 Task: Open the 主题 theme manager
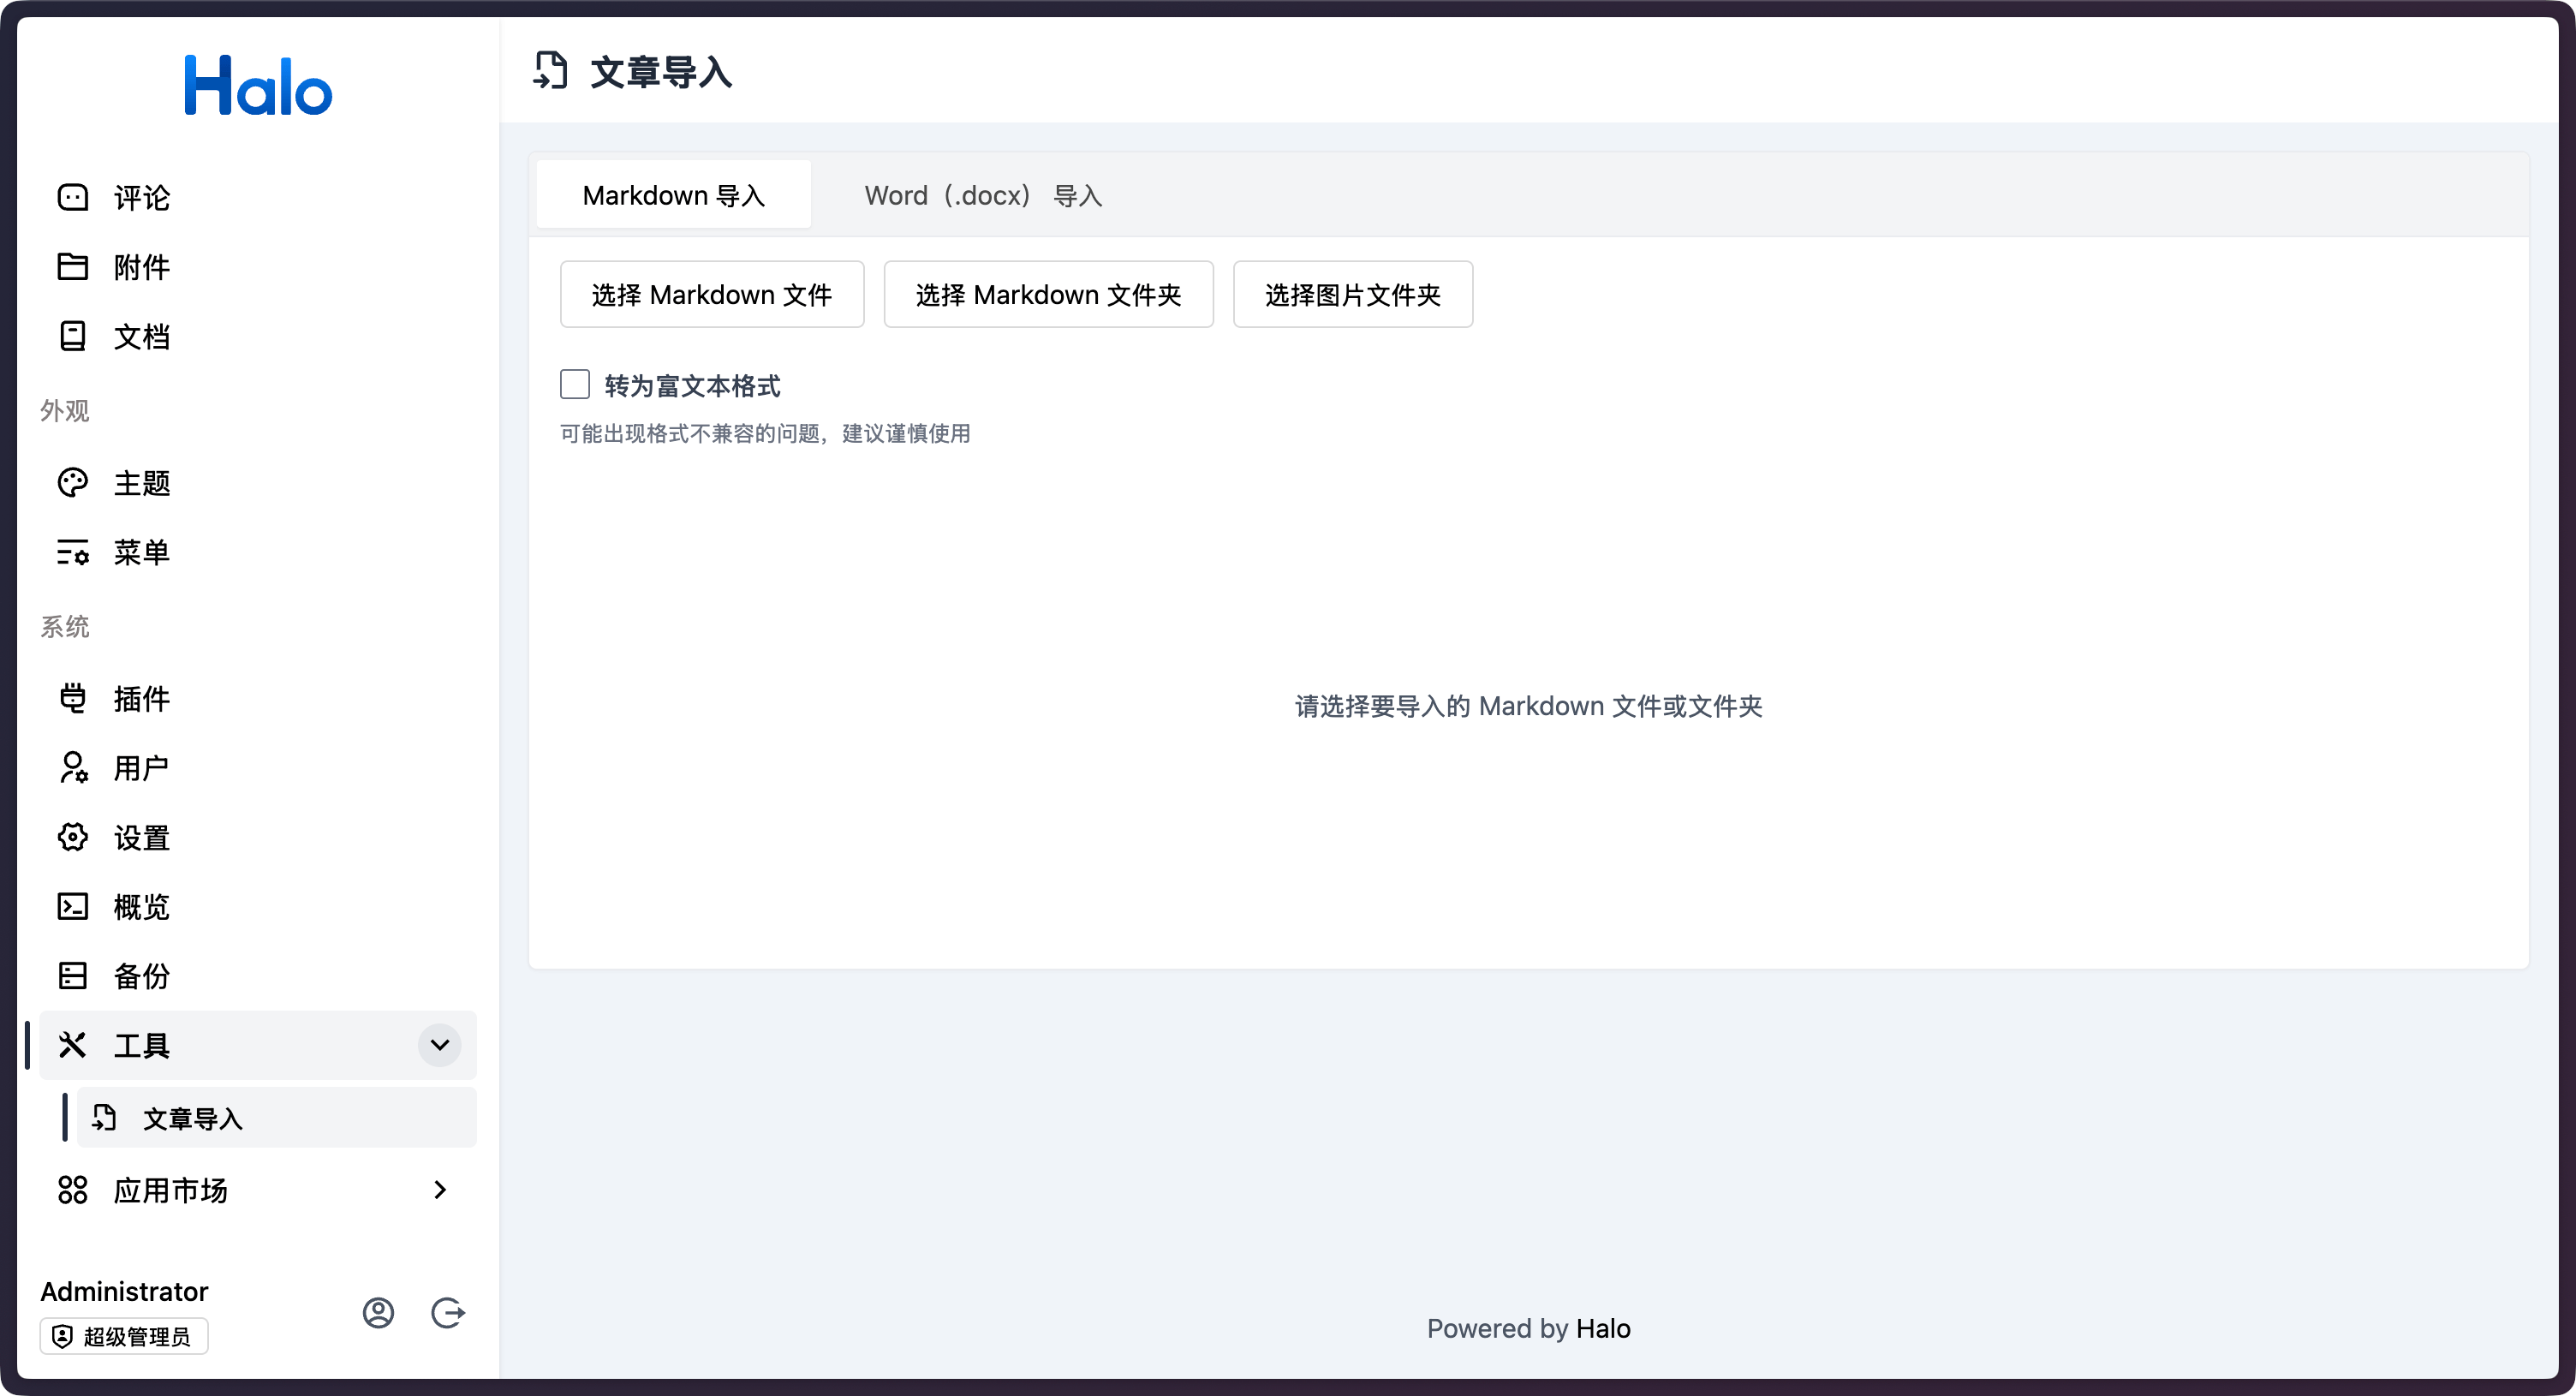(x=141, y=483)
